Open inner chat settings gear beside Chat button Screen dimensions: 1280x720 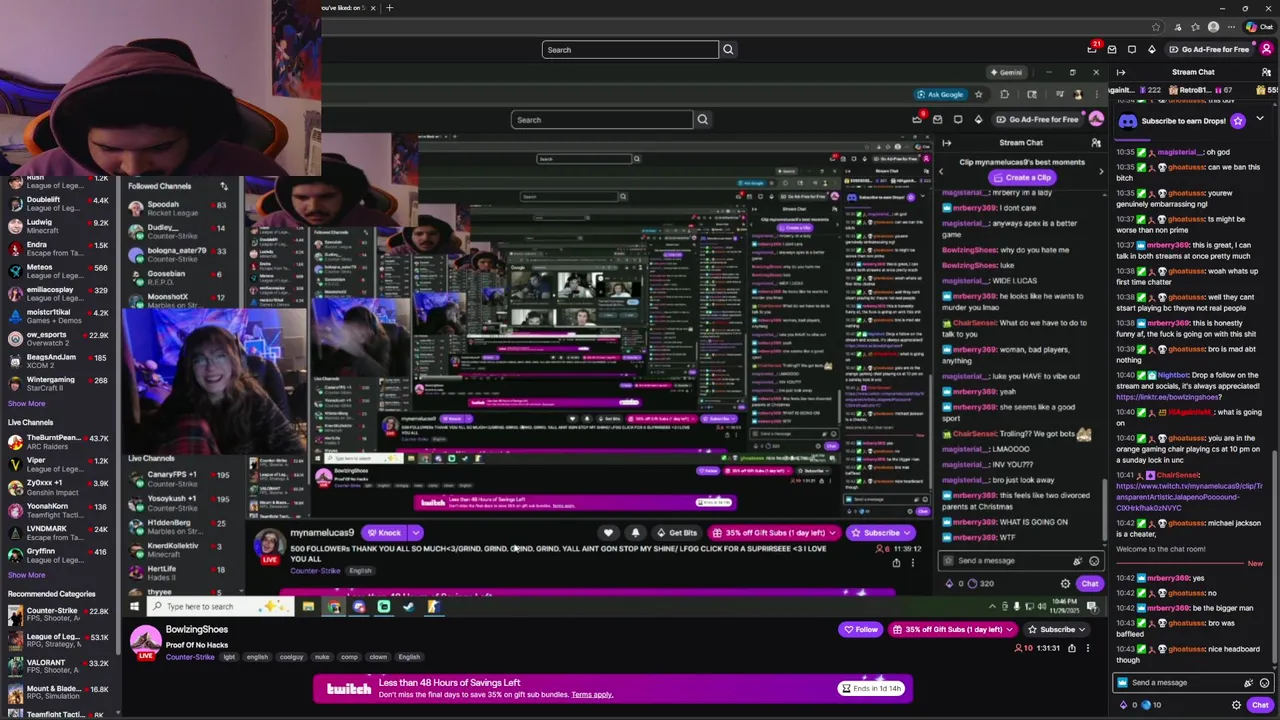pos(1065,584)
